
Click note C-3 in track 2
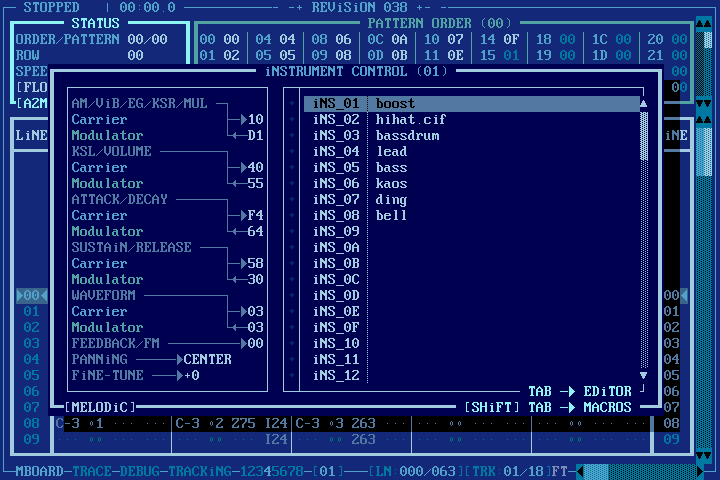click(187, 424)
